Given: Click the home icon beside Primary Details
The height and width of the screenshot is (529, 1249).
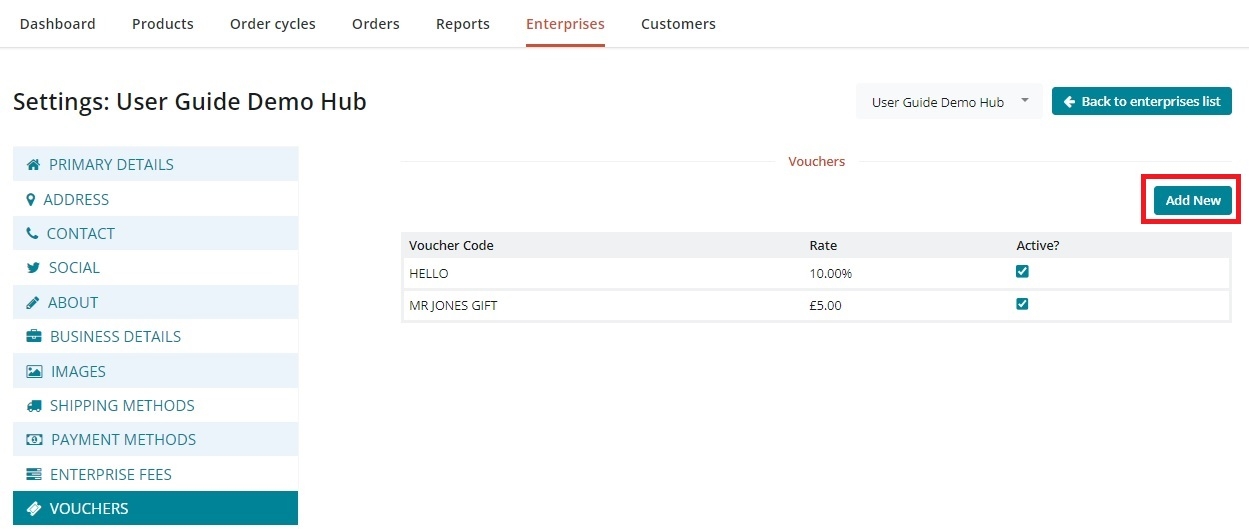Looking at the screenshot, I should pos(34,165).
